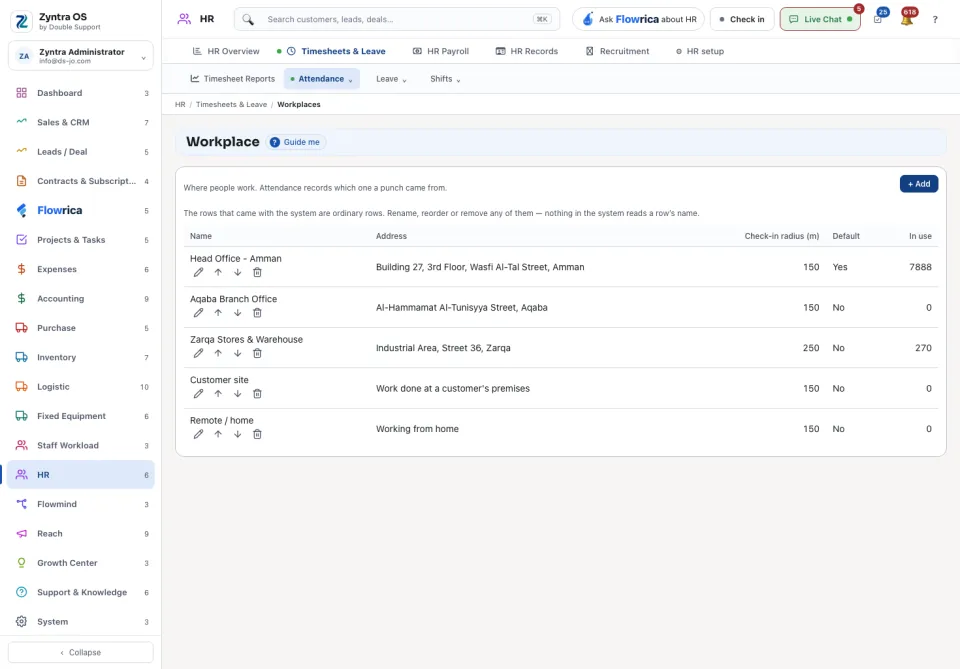The height and width of the screenshot is (669, 960).
Task: Open System in the sidebar
Action: pos(81,622)
